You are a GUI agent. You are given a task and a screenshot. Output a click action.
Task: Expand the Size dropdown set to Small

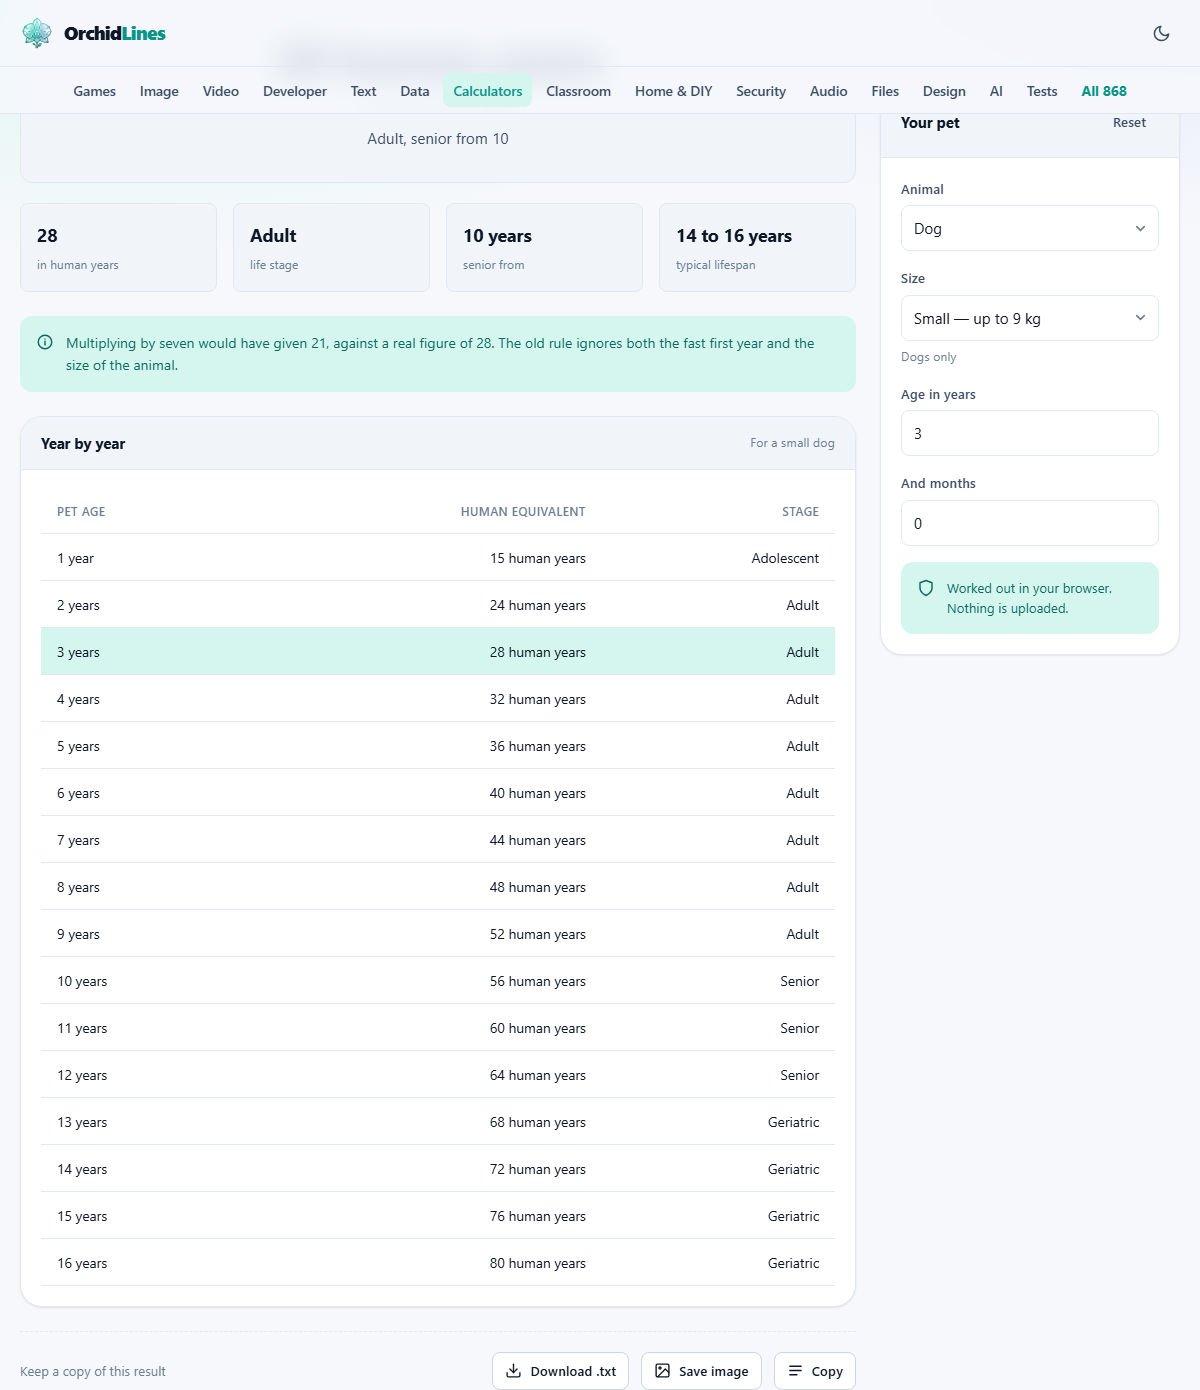tap(1029, 318)
